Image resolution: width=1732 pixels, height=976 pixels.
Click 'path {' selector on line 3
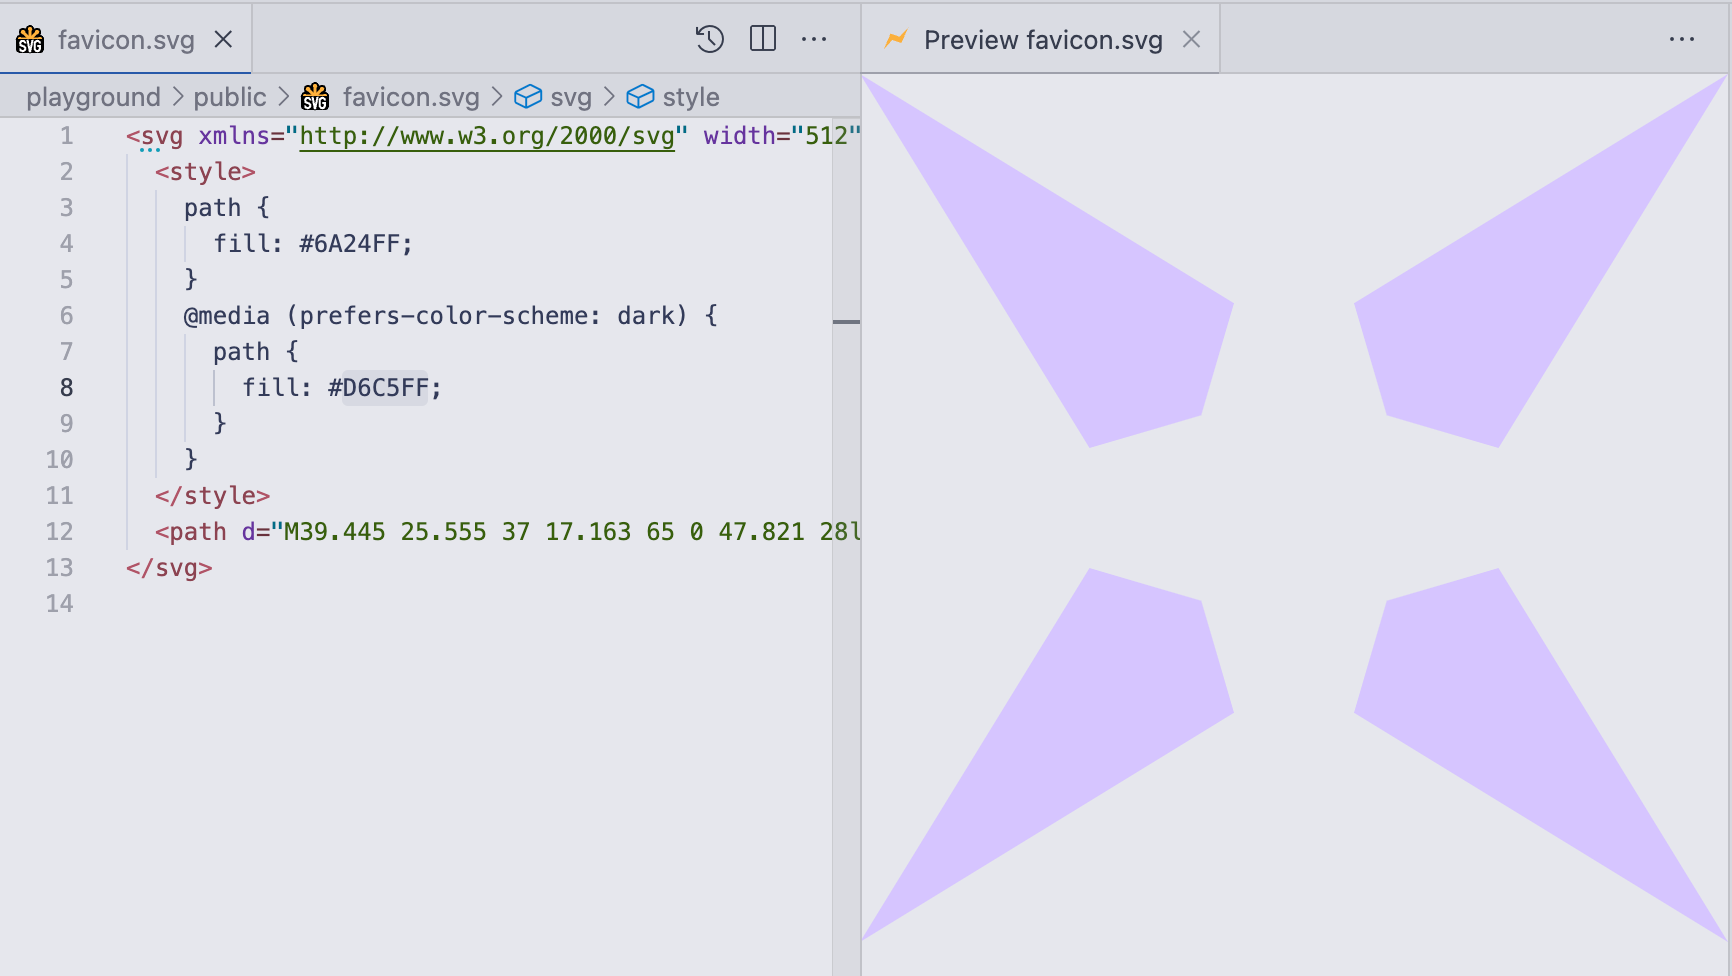pyautogui.click(x=226, y=208)
